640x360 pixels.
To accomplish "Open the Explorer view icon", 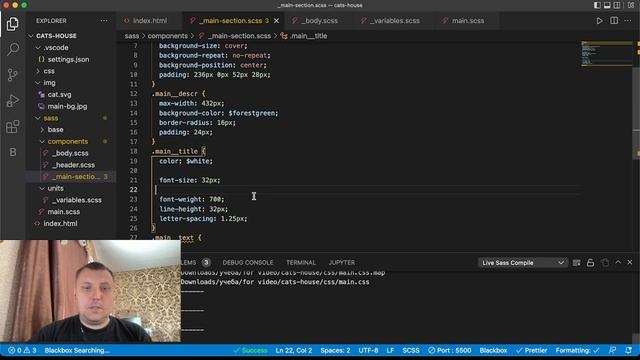I will (13, 24).
